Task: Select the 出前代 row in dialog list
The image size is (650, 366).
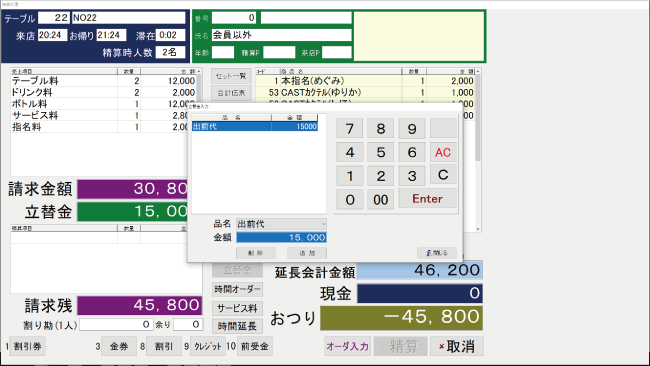Action: (255, 127)
